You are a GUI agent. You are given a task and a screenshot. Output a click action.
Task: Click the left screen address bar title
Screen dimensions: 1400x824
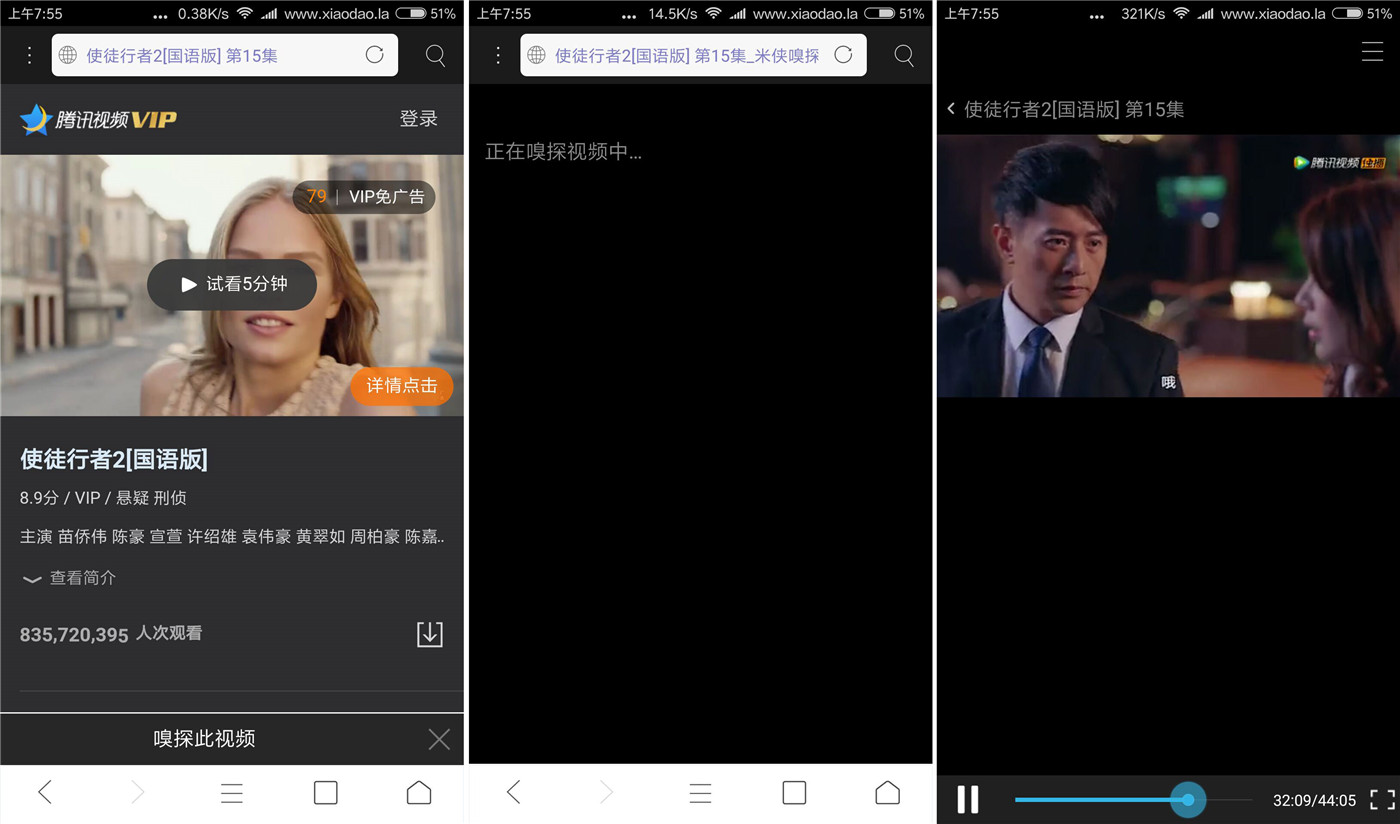pyautogui.click(x=182, y=56)
